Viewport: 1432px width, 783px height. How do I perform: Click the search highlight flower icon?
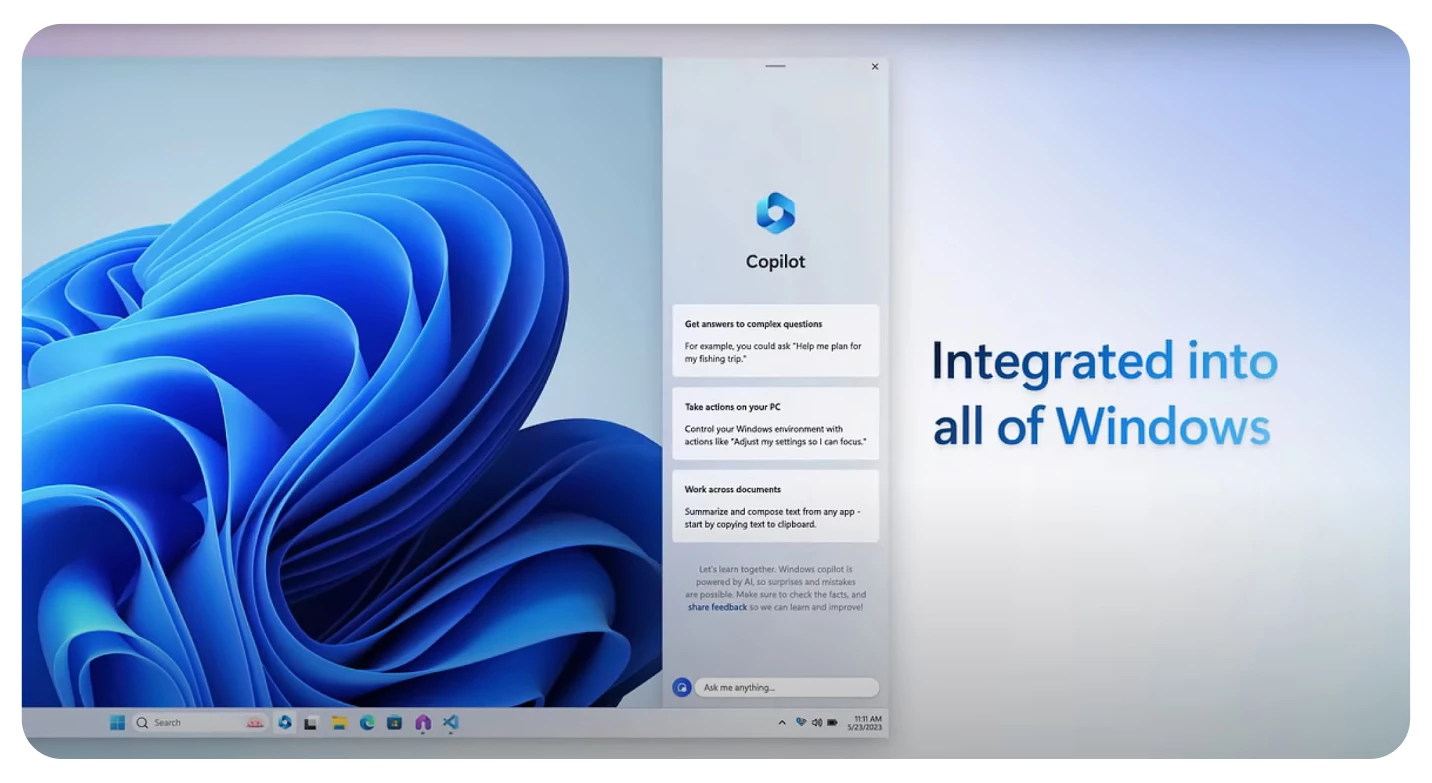point(255,722)
